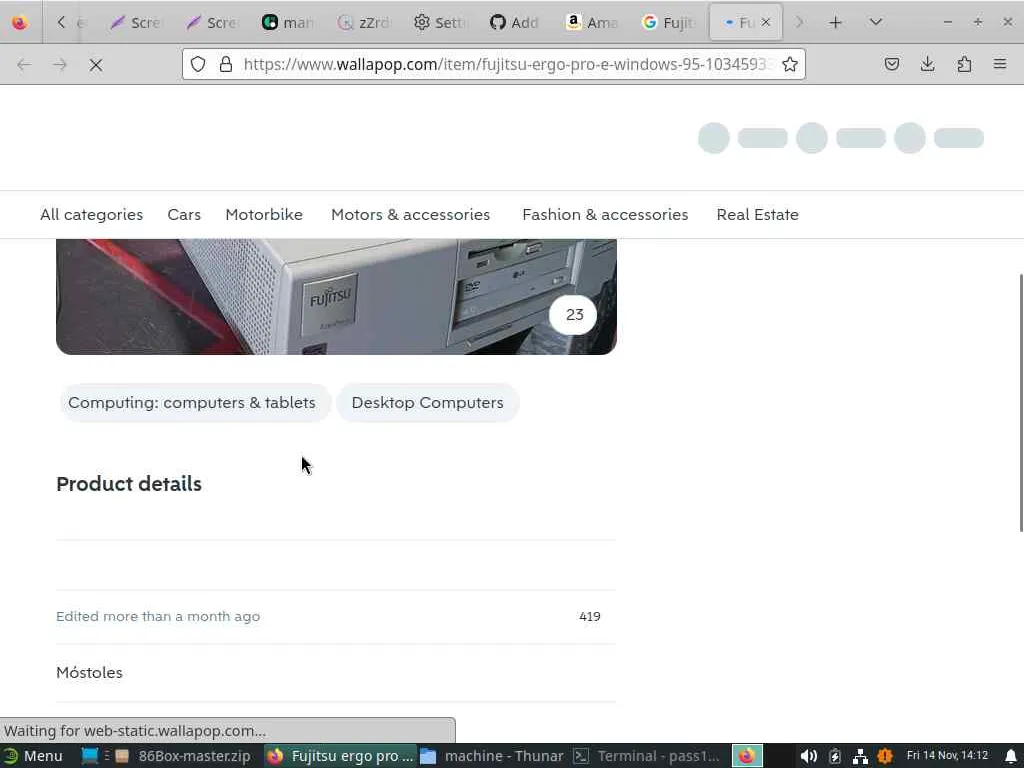
Task: Open the volume speaker tray icon
Action: [808, 756]
